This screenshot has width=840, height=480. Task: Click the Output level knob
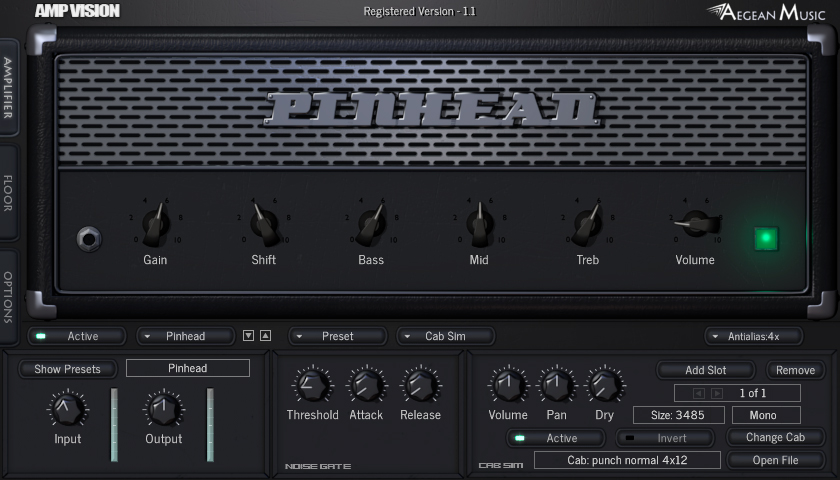click(163, 409)
